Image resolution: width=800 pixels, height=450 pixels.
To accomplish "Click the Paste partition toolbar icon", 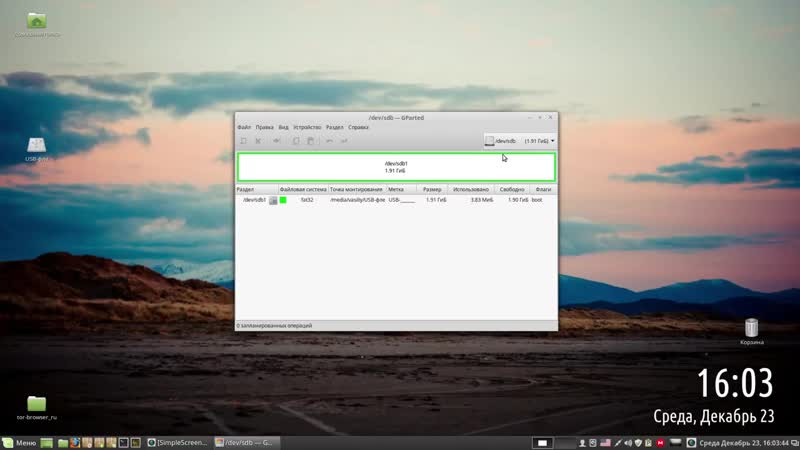I will pos(310,141).
